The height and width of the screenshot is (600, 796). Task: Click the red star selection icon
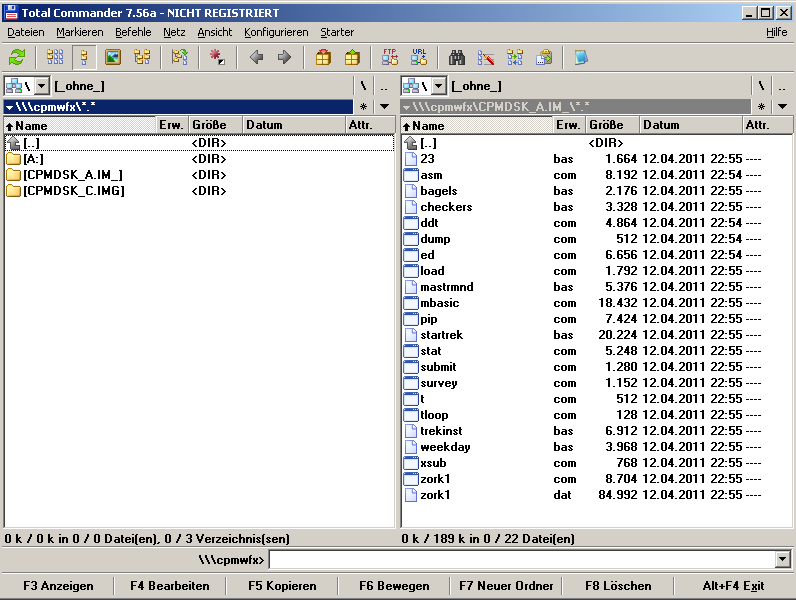pos(217,57)
